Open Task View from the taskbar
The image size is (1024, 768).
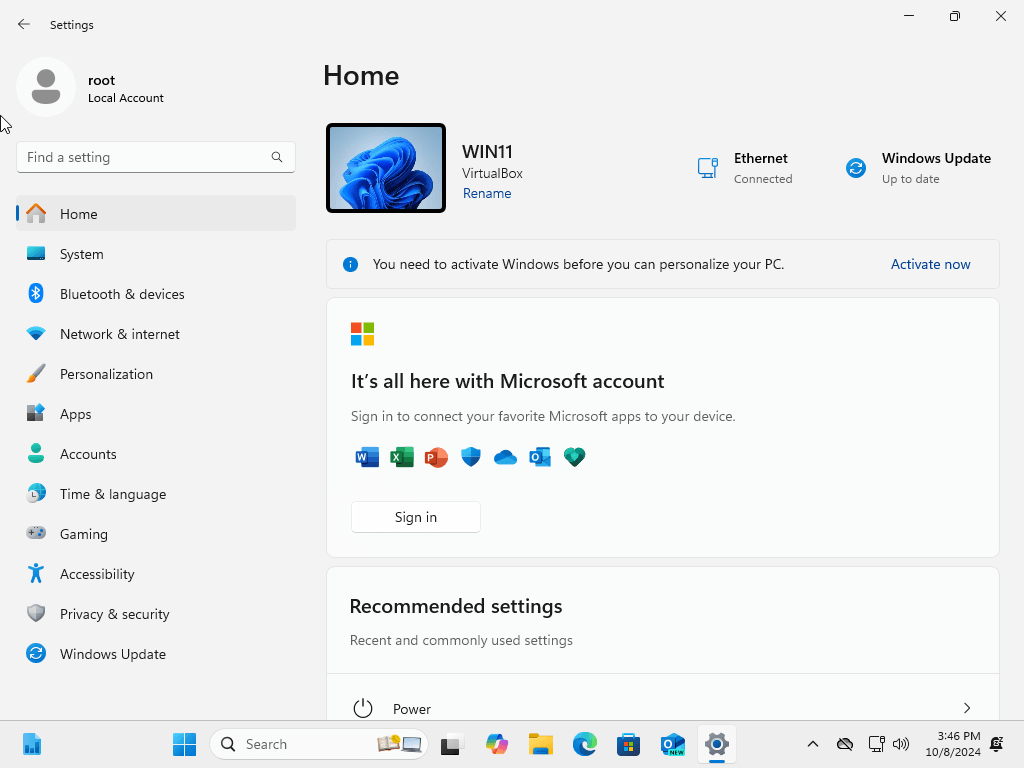coord(452,744)
